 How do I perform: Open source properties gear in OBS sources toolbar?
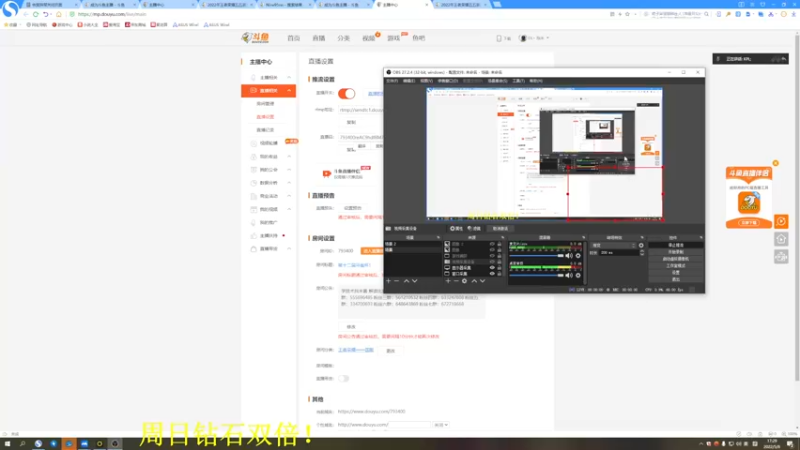click(x=464, y=281)
